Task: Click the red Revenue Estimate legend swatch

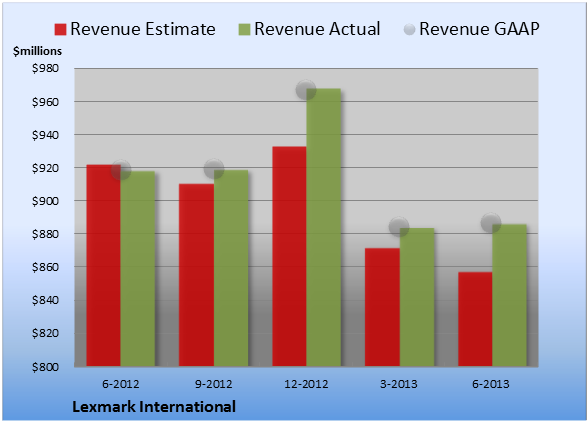Action: coord(60,30)
